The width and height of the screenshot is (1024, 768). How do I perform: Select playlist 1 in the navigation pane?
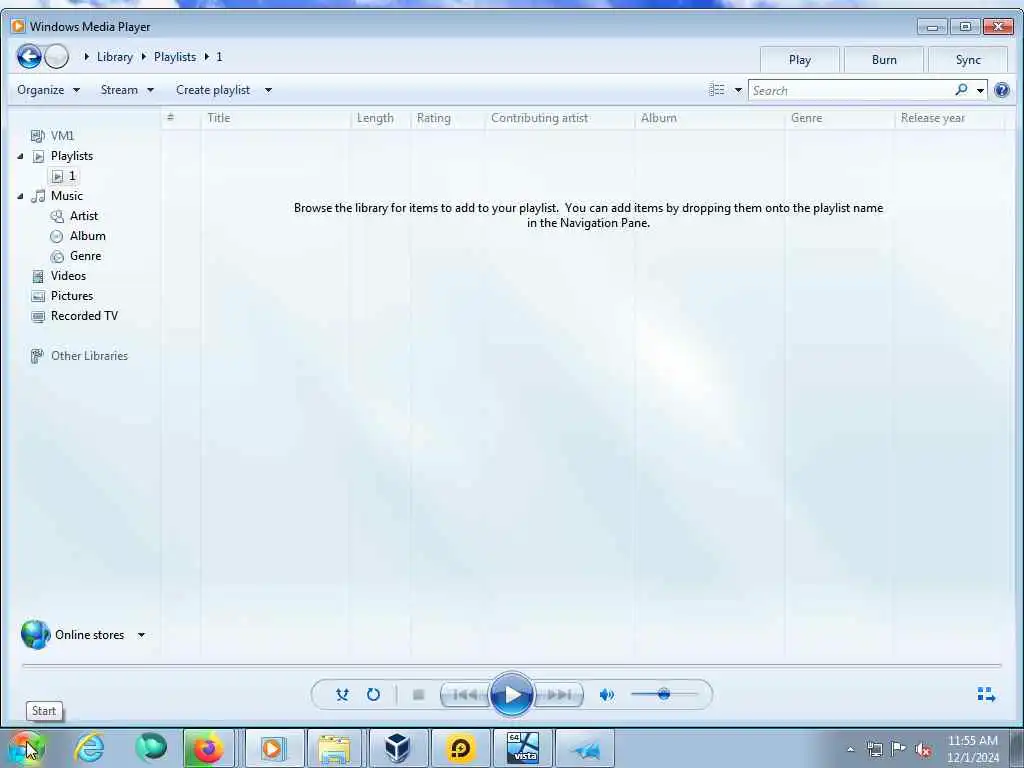(64, 176)
